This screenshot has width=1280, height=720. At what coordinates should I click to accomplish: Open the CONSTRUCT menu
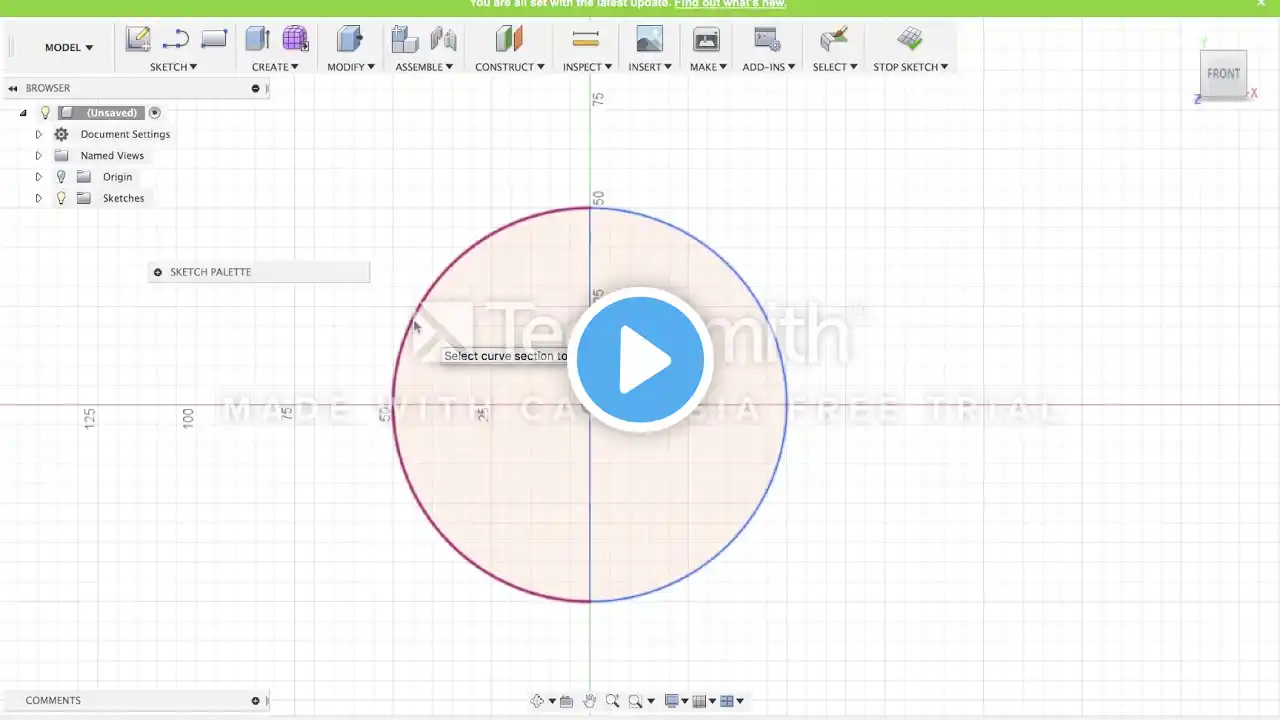coord(510,67)
